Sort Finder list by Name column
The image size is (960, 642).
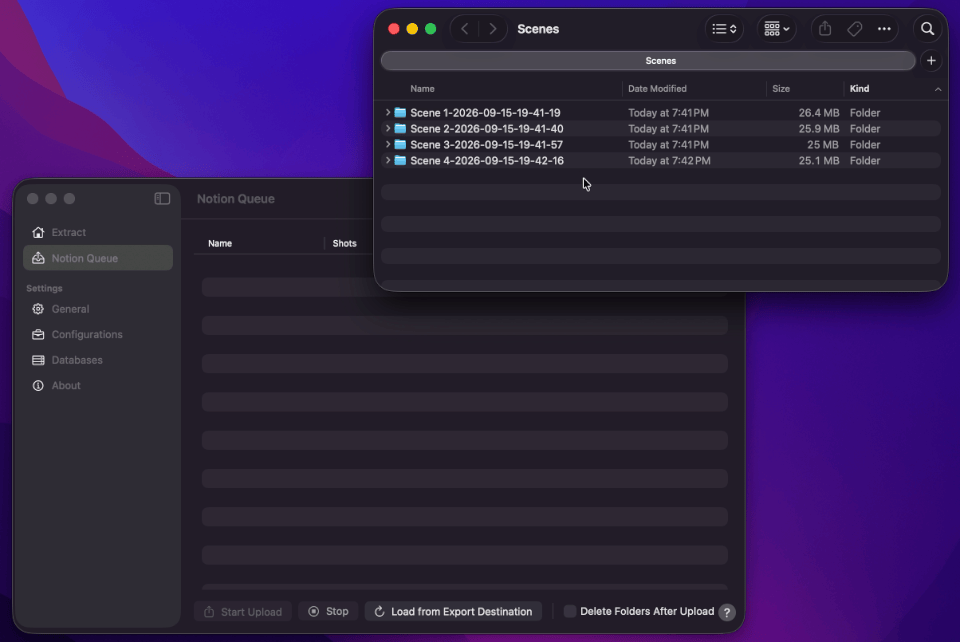click(x=422, y=89)
